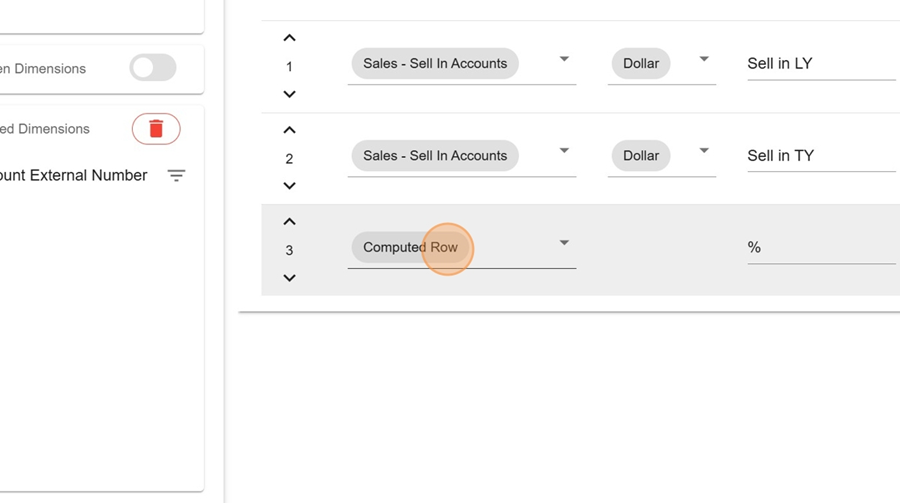This screenshot has height=503, width=900.
Task: Expand row 2 Sales - Sell In Accounts dropdown
Action: tap(564, 150)
